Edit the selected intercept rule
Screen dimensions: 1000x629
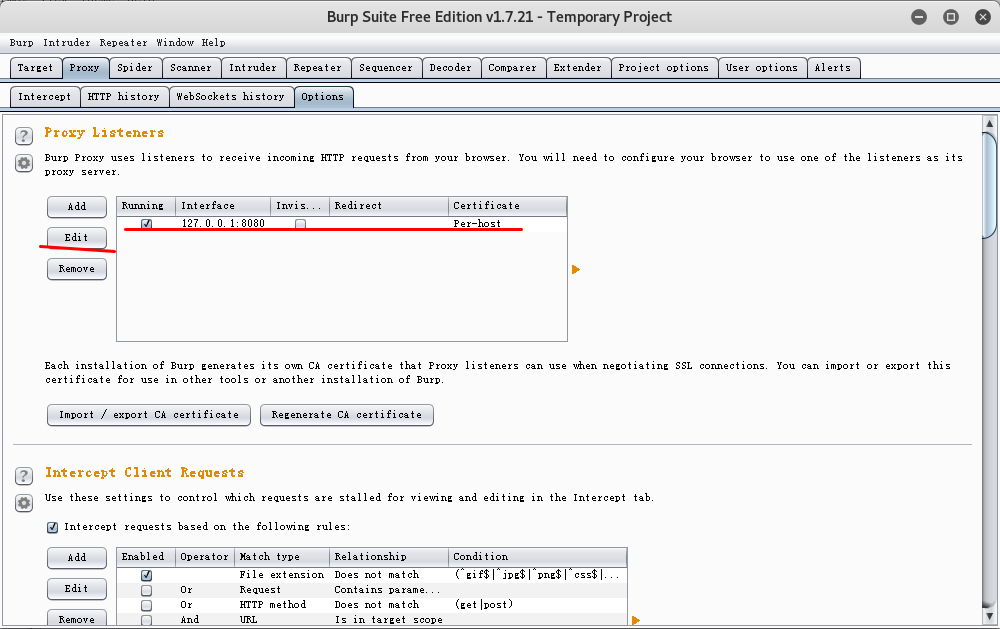tap(77, 589)
